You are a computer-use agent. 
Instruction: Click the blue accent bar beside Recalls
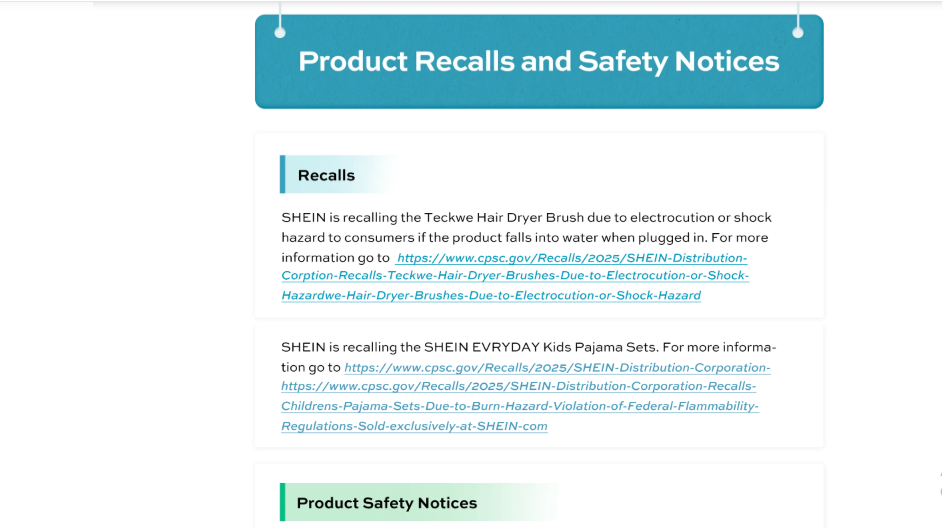(282, 174)
